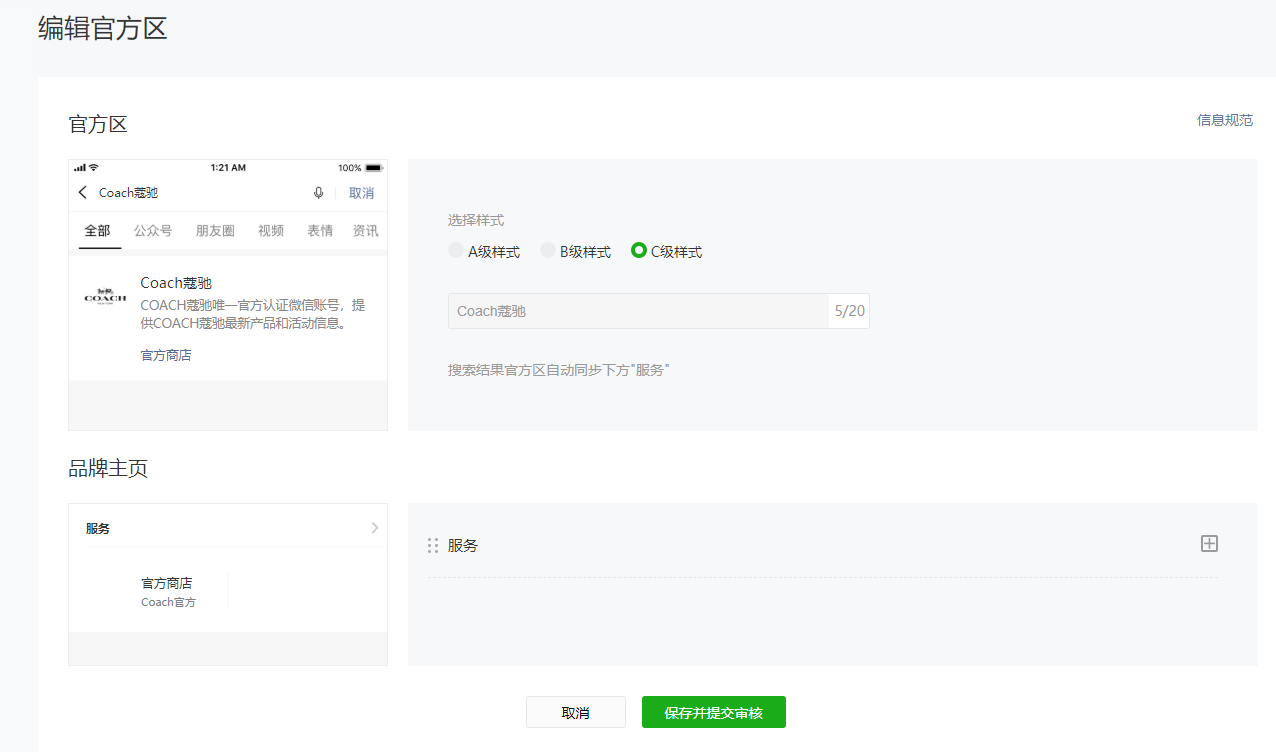Image resolution: width=1276 pixels, height=752 pixels.
Task: Click the 品牌主页 section heading
Action: click(x=108, y=469)
